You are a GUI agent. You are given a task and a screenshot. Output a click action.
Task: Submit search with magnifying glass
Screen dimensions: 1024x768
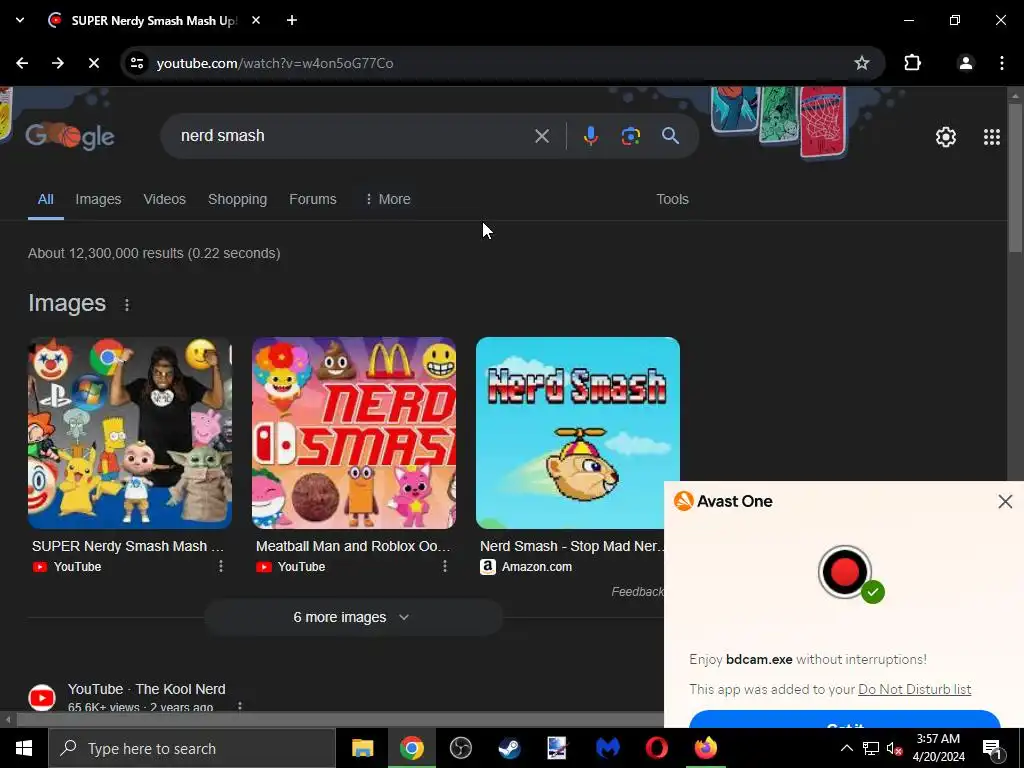click(670, 136)
